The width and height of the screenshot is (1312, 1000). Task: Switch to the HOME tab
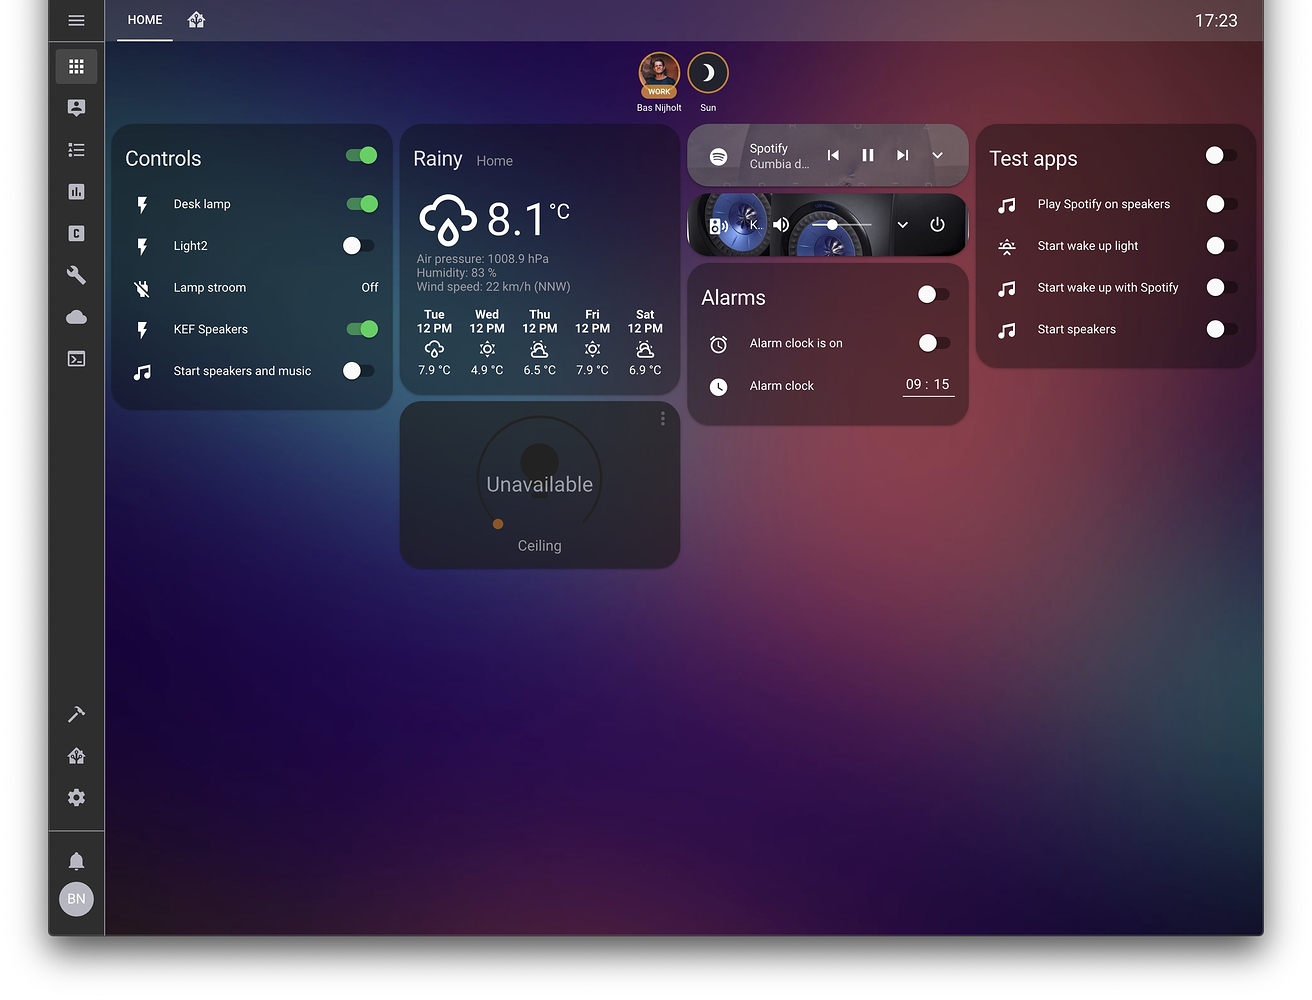(144, 20)
